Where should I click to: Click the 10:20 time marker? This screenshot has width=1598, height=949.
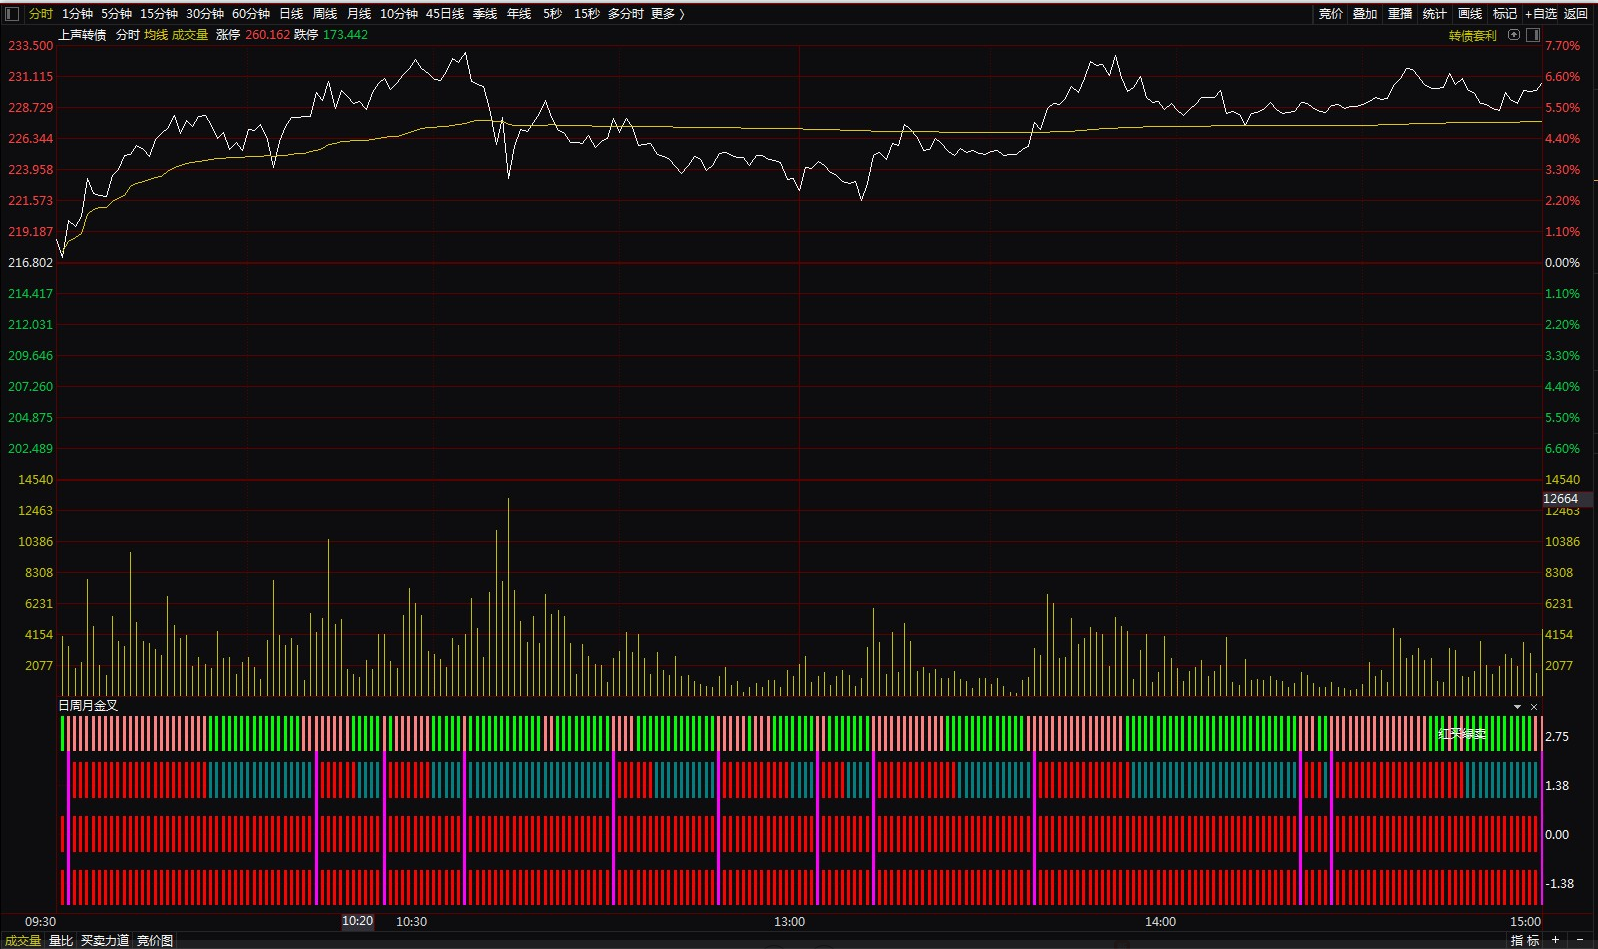357,921
